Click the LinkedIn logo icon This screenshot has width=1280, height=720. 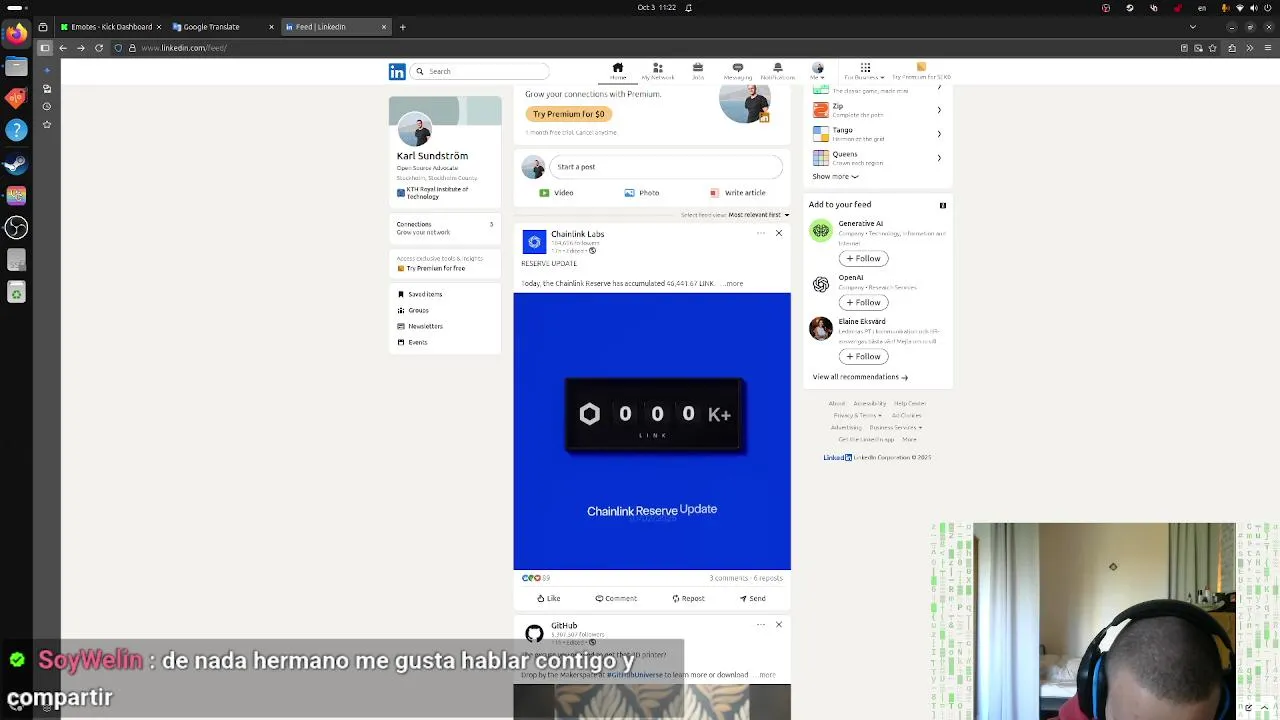397,71
